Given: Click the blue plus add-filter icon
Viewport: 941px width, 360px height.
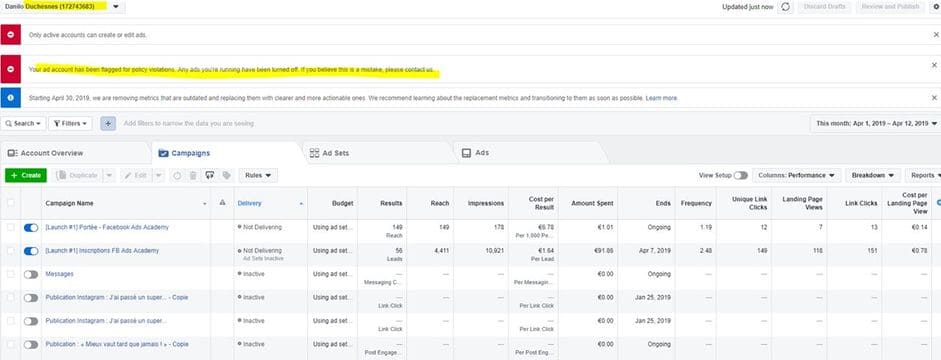Looking at the screenshot, I should [107, 124].
